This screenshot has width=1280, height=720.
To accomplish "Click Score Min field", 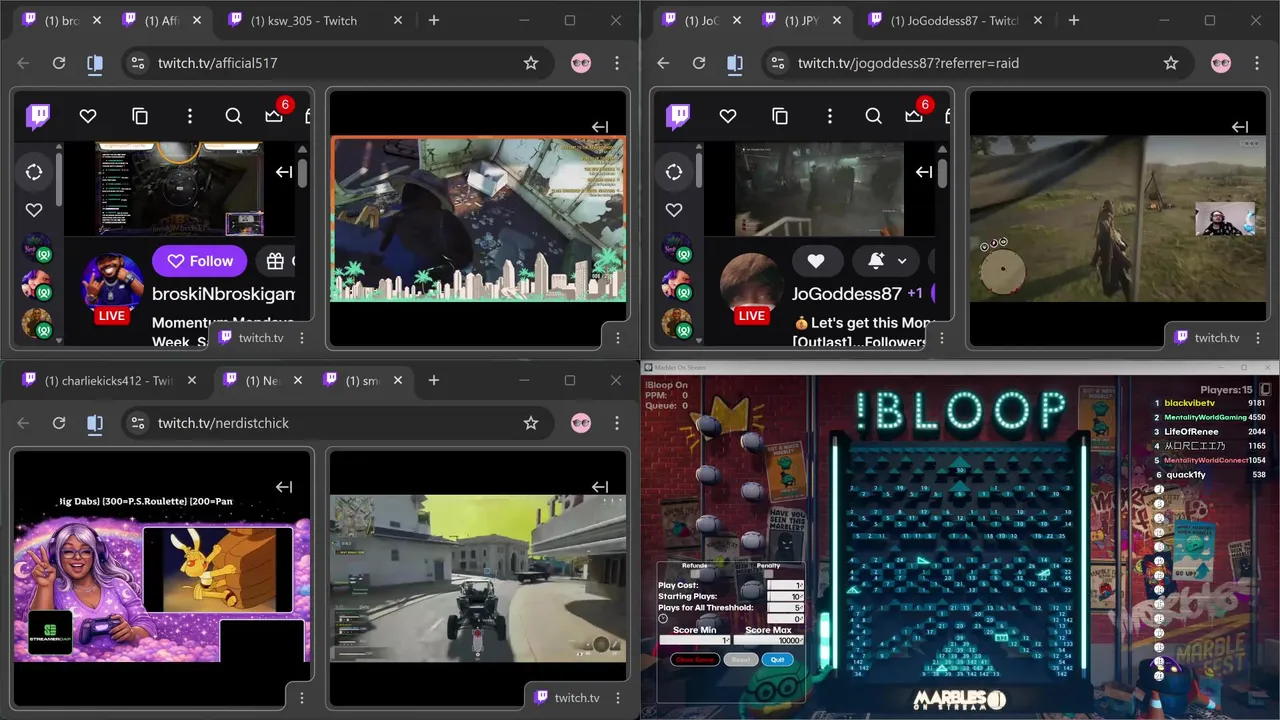I will [x=695, y=640].
